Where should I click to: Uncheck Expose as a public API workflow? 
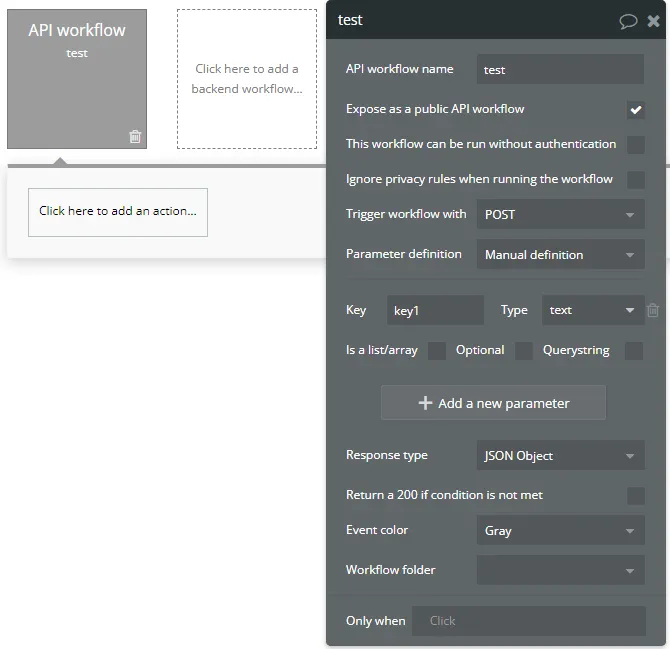point(635,110)
